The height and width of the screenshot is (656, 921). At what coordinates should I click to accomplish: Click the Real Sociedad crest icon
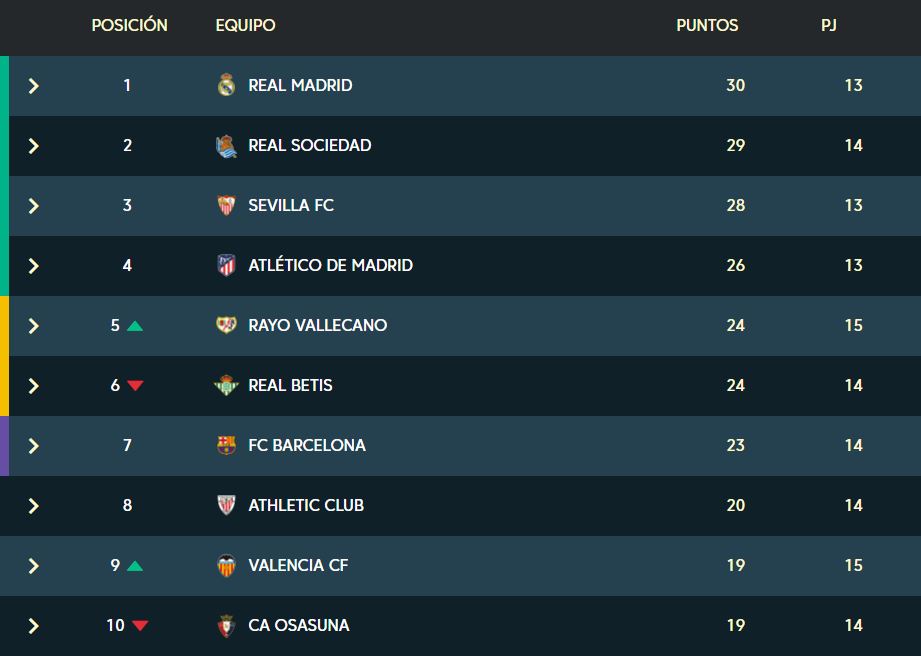[x=226, y=146]
